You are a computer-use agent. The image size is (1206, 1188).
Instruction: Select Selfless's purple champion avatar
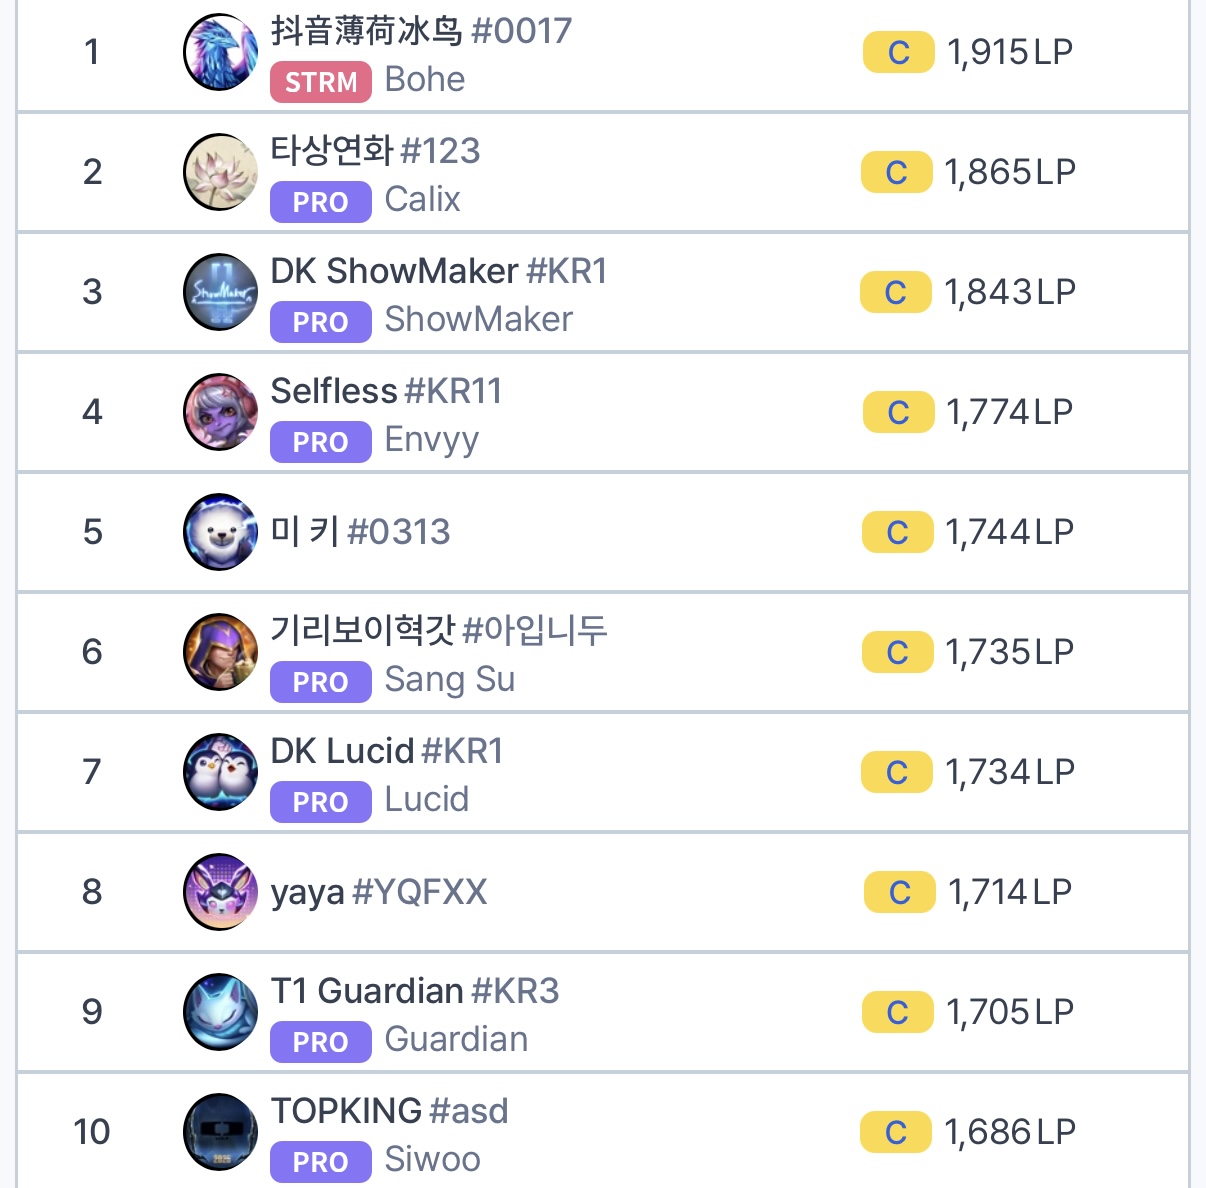click(x=221, y=412)
